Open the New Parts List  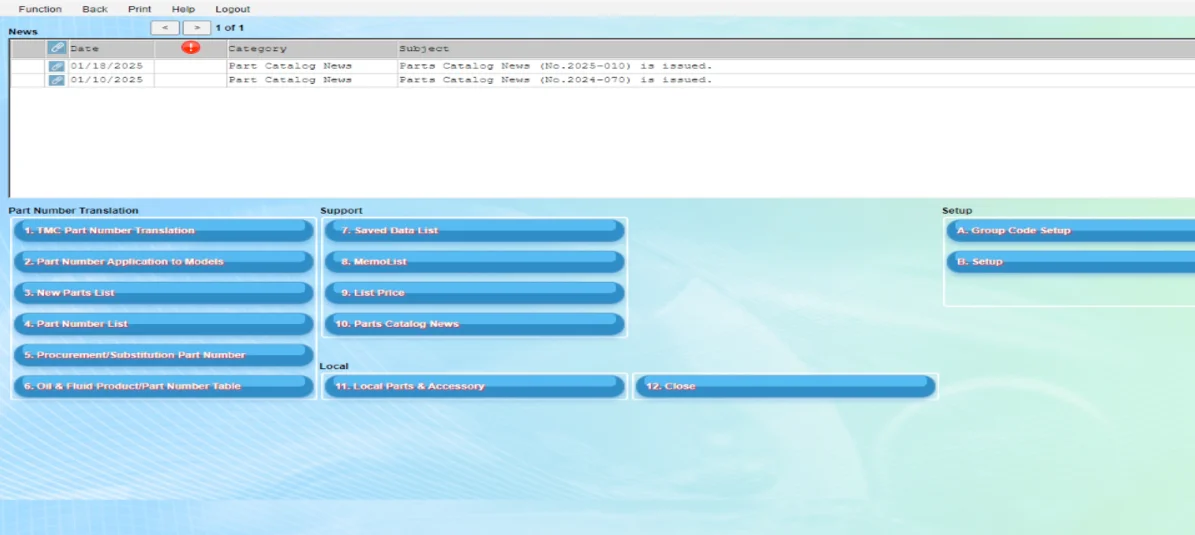(x=164, y=293)
